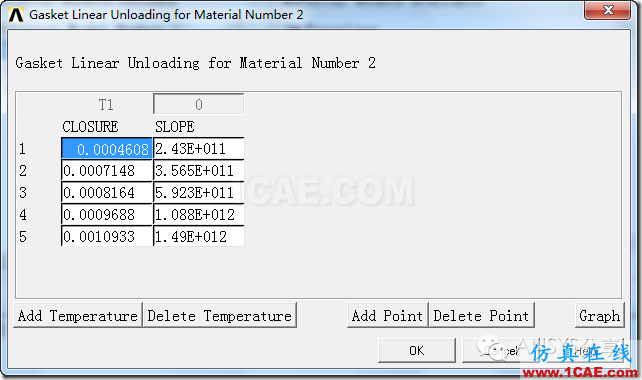Image resolution: width=642 pixels, height=380 pixels.
Task: Click the ANSYS logo icon in title bar
Action: [x=16, y=15]
